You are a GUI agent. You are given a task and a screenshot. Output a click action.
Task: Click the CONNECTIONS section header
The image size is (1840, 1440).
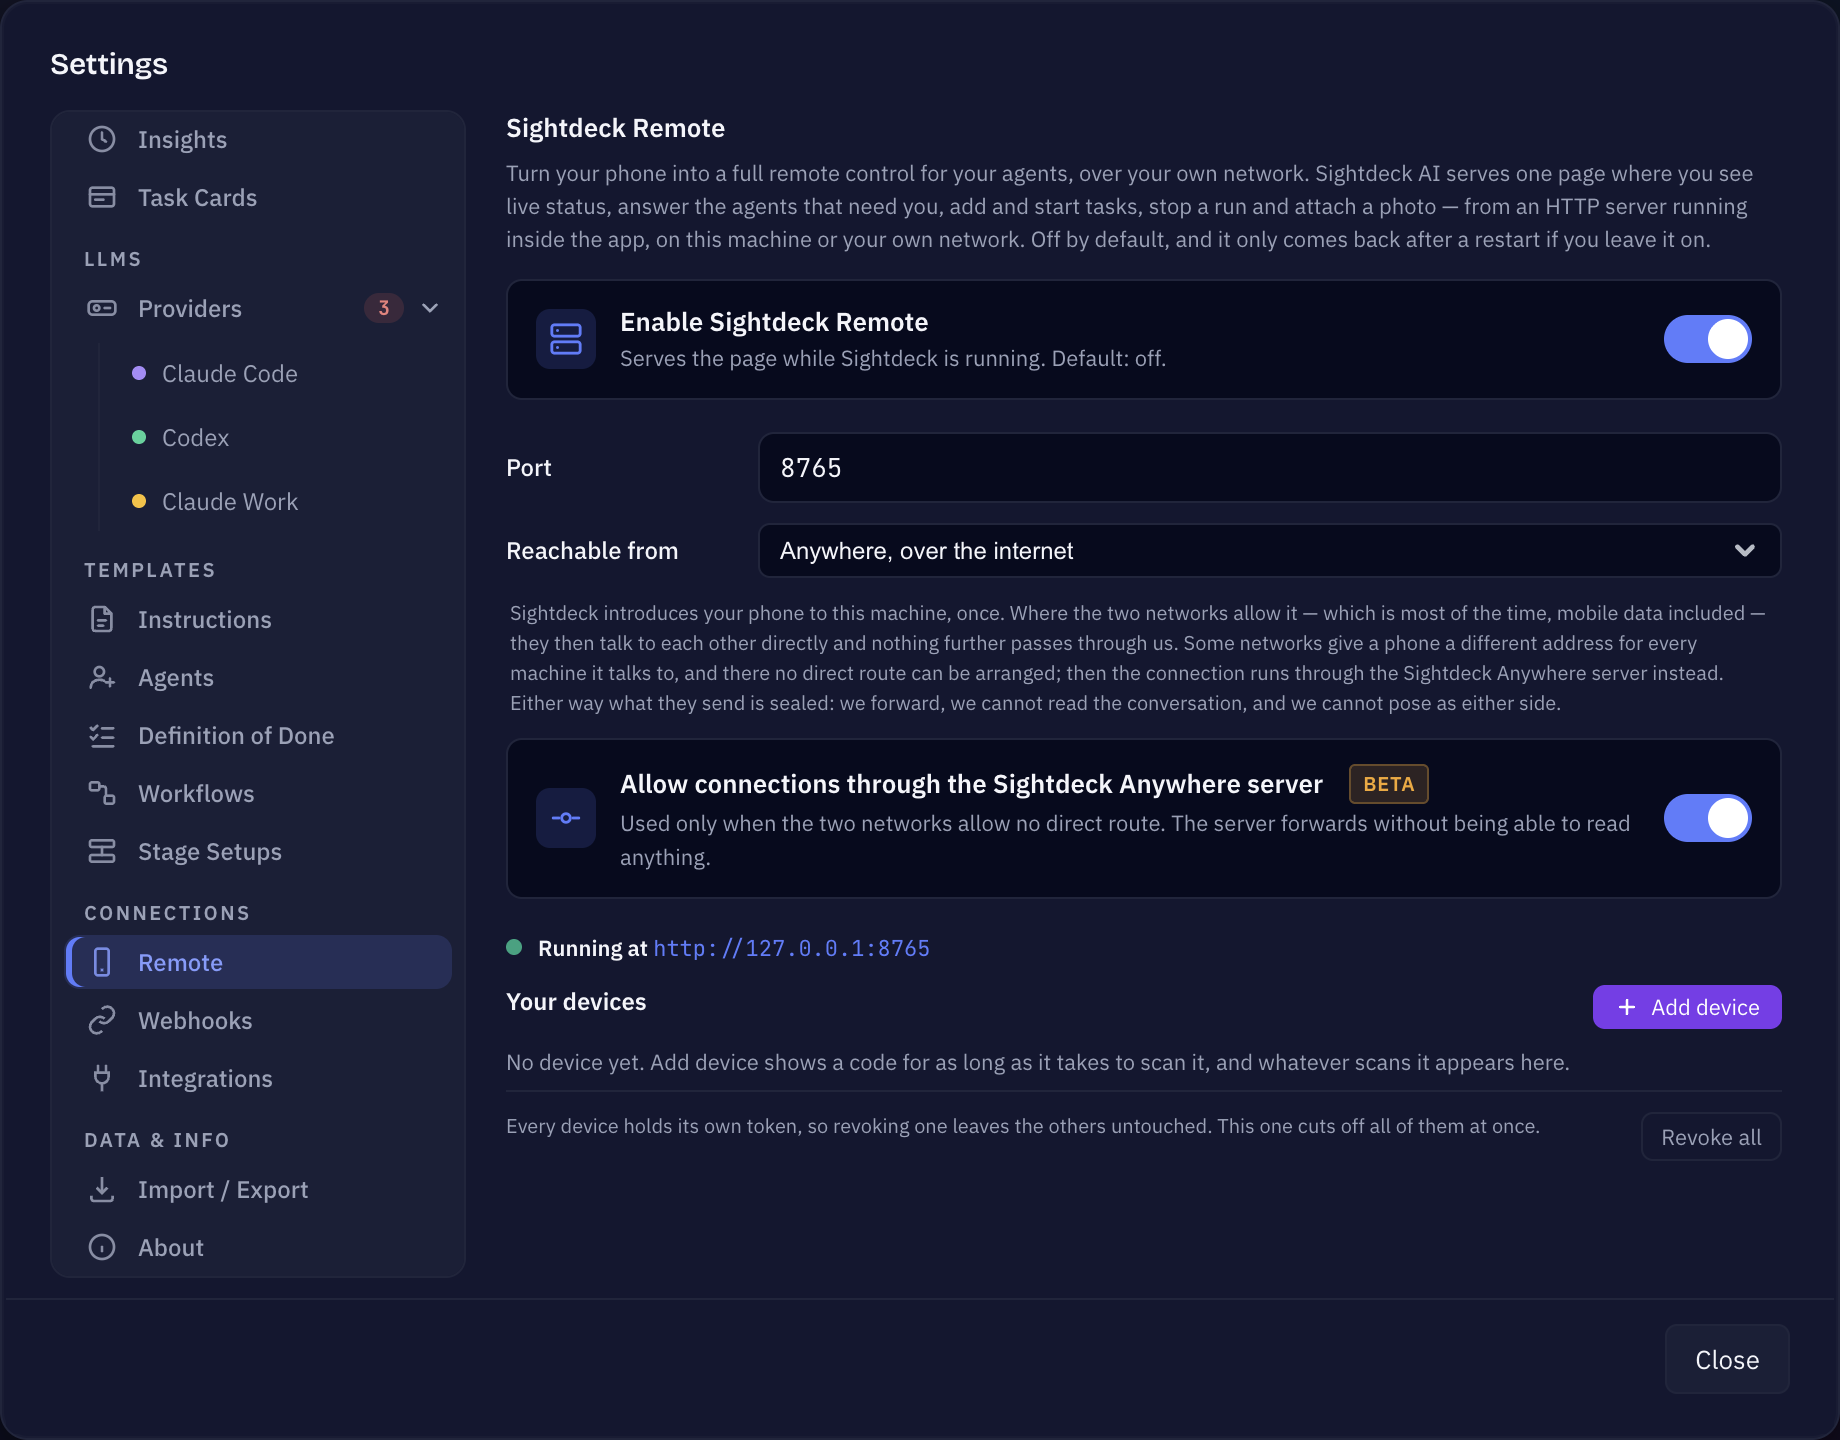pos(167,913)
